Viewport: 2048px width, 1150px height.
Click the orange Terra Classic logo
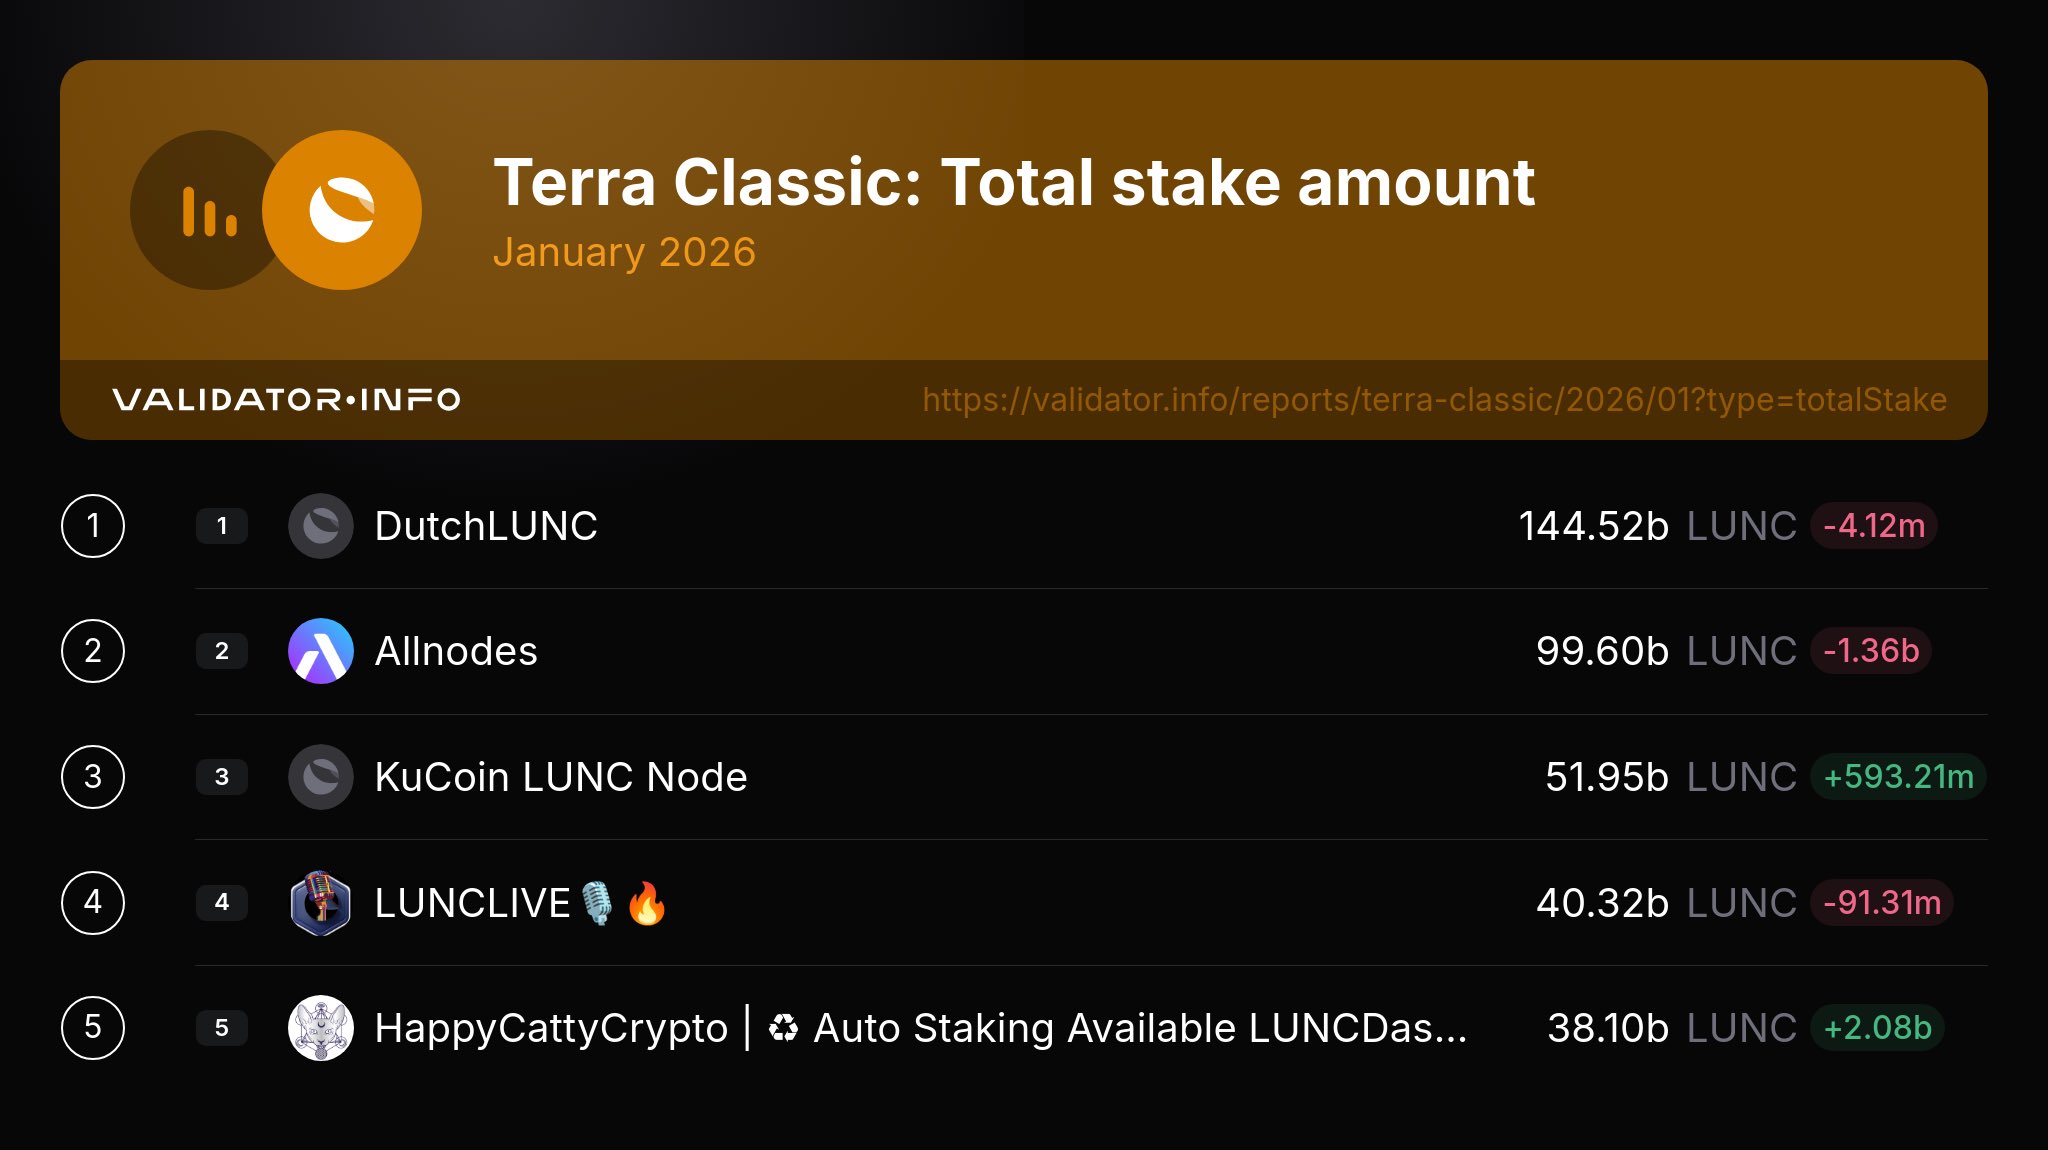(342, 211)
